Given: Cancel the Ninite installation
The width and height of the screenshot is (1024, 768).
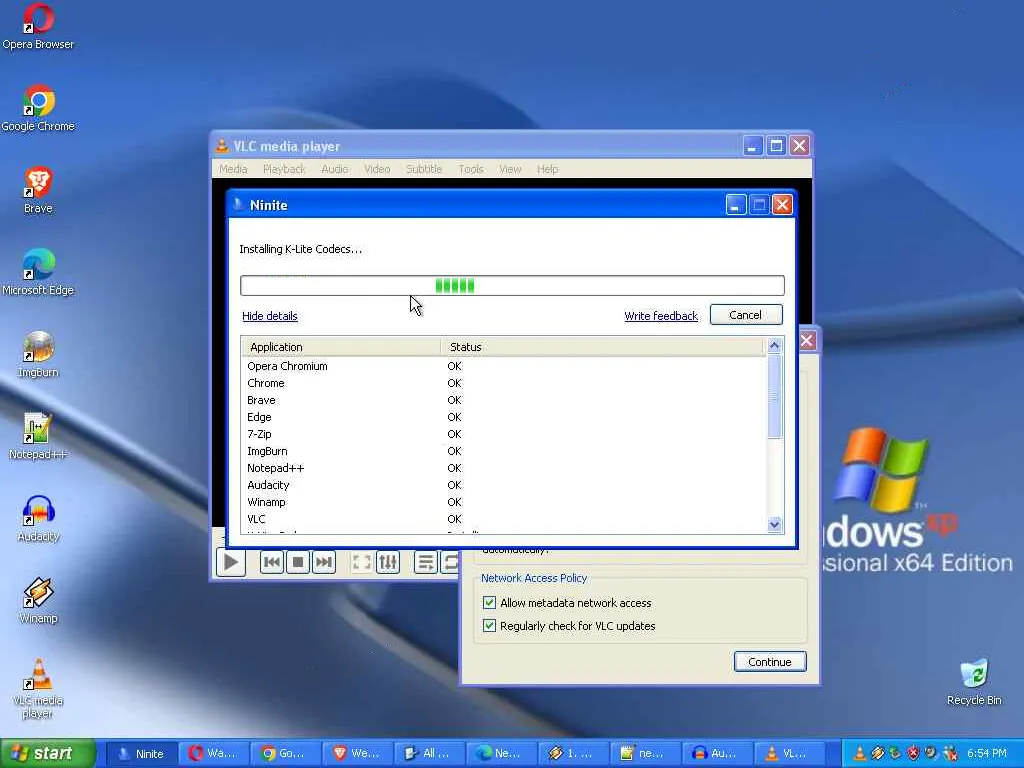Looking at the screenshot, I should 746,315.
